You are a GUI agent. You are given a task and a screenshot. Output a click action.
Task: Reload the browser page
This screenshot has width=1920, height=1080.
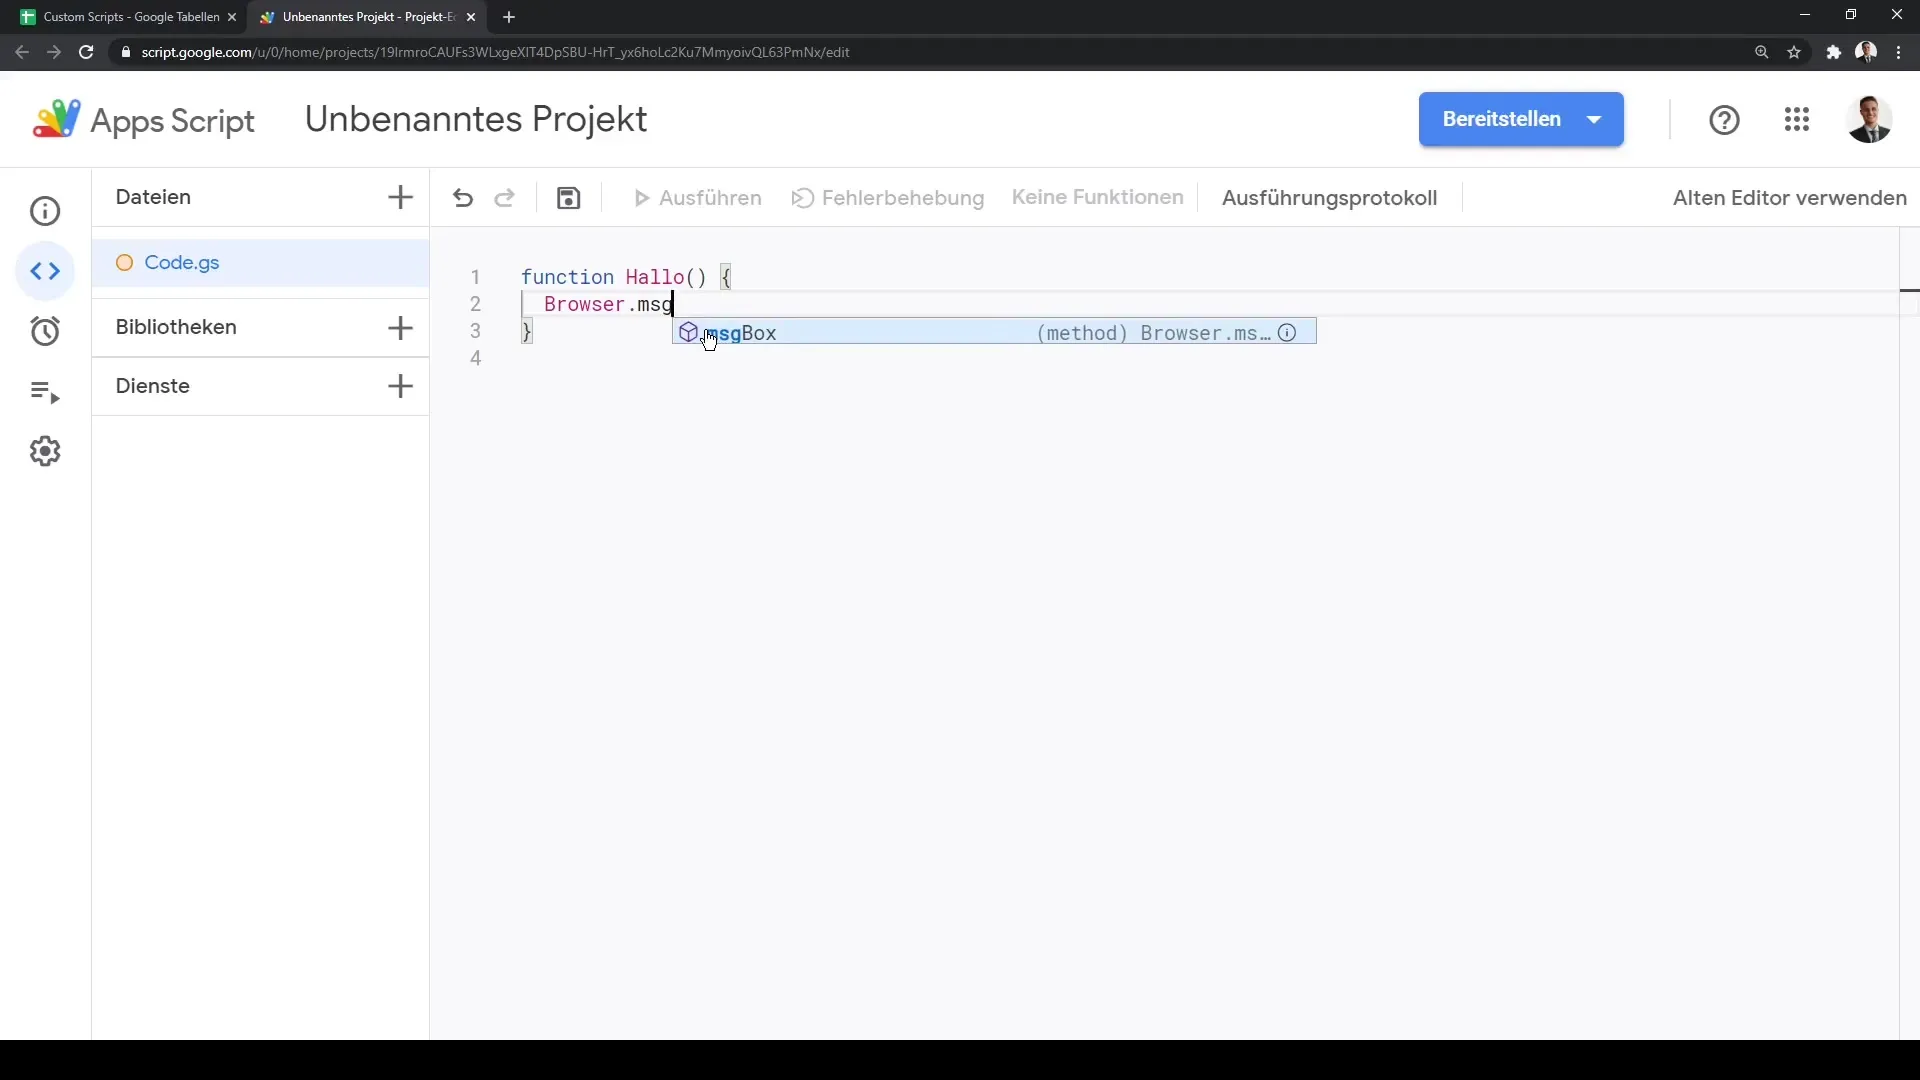(x=86, y=52)
